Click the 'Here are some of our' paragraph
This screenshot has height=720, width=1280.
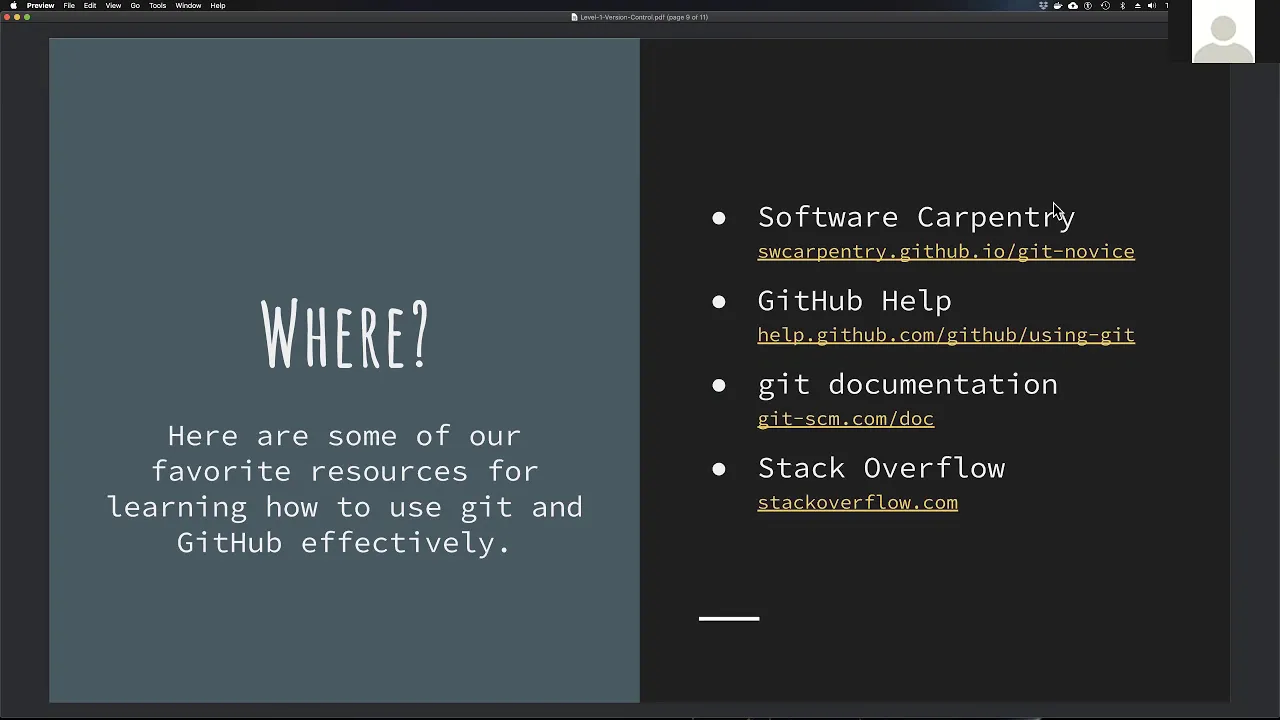tap(345, 489)
